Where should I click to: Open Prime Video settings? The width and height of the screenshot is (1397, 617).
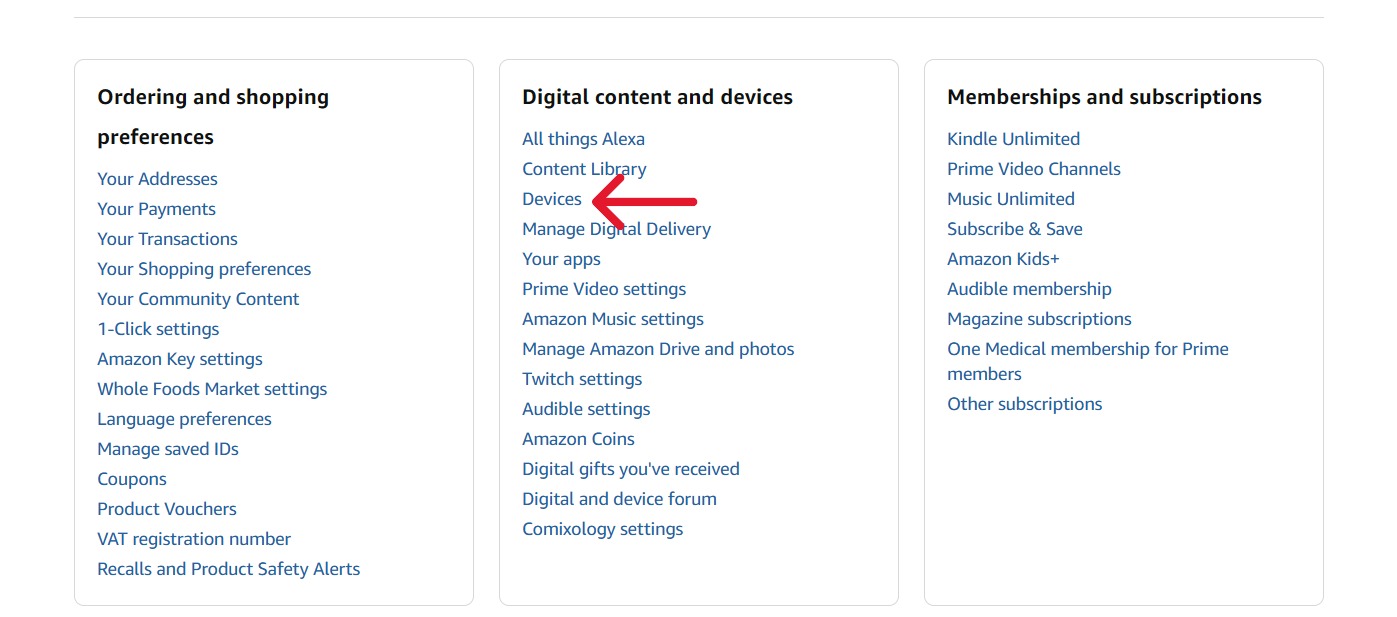(x=604, y=289)
